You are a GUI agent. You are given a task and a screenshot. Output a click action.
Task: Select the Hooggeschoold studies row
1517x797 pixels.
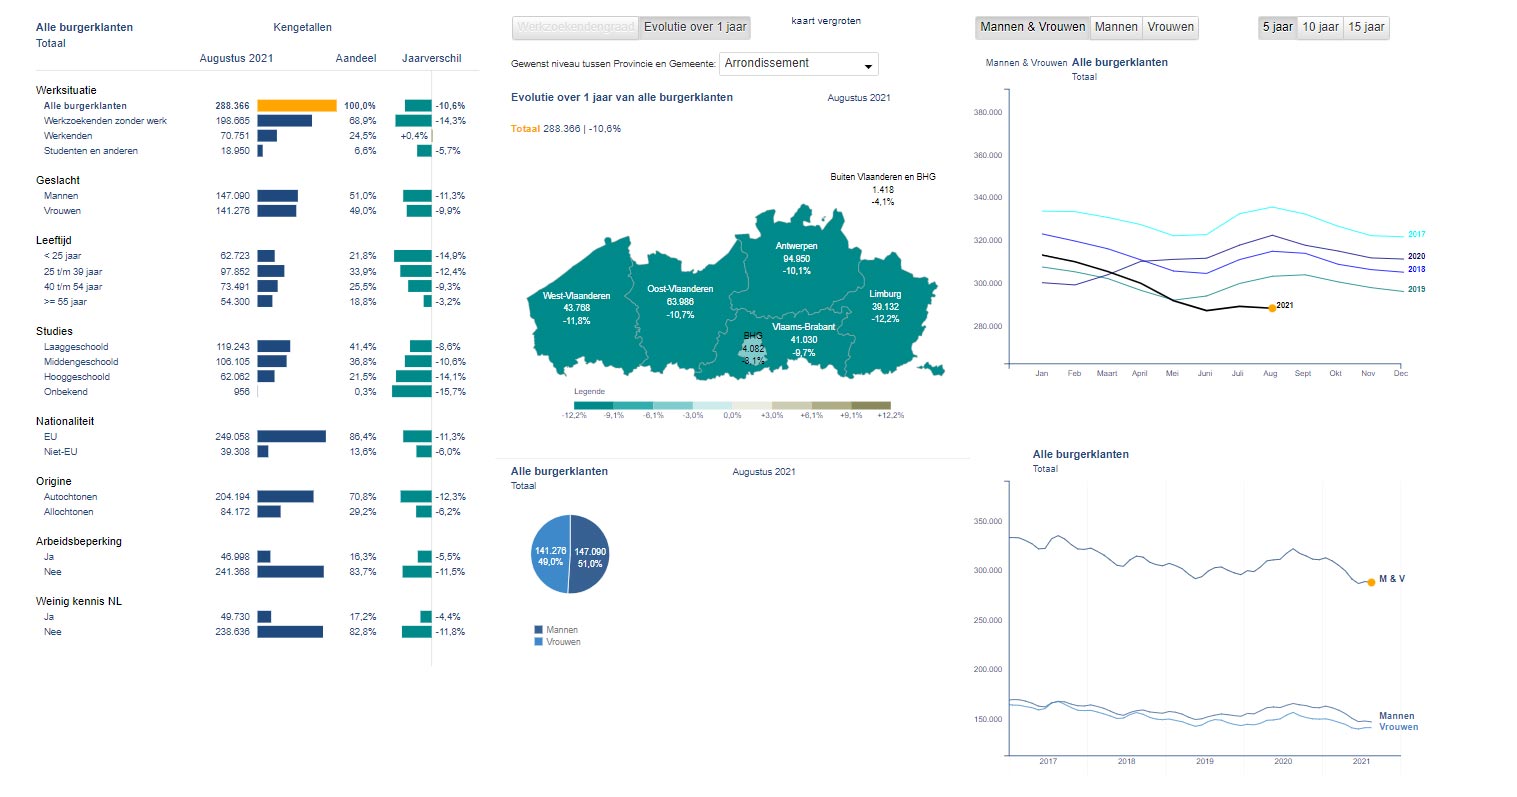[x=77, y=377]
